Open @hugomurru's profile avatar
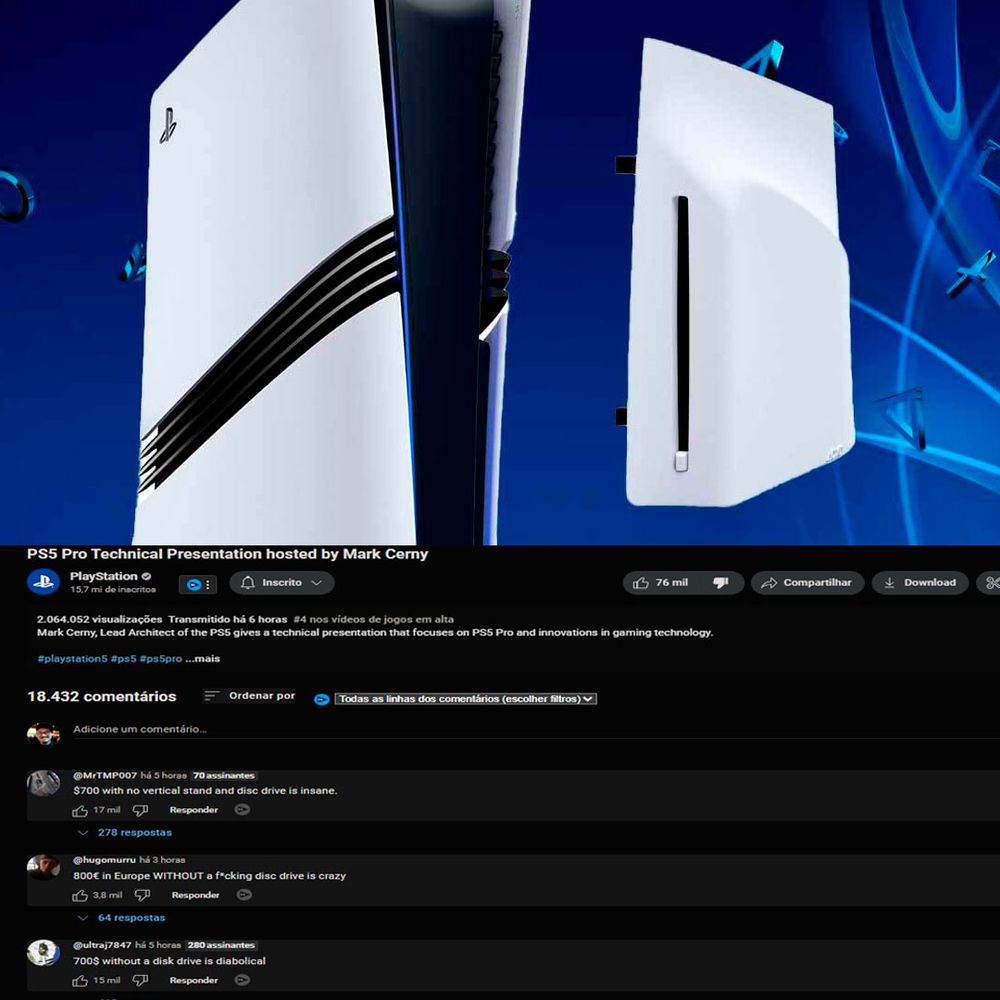Image resolution: width=1000 pixels, height=1000 pixels. click(x=43, y=867)
